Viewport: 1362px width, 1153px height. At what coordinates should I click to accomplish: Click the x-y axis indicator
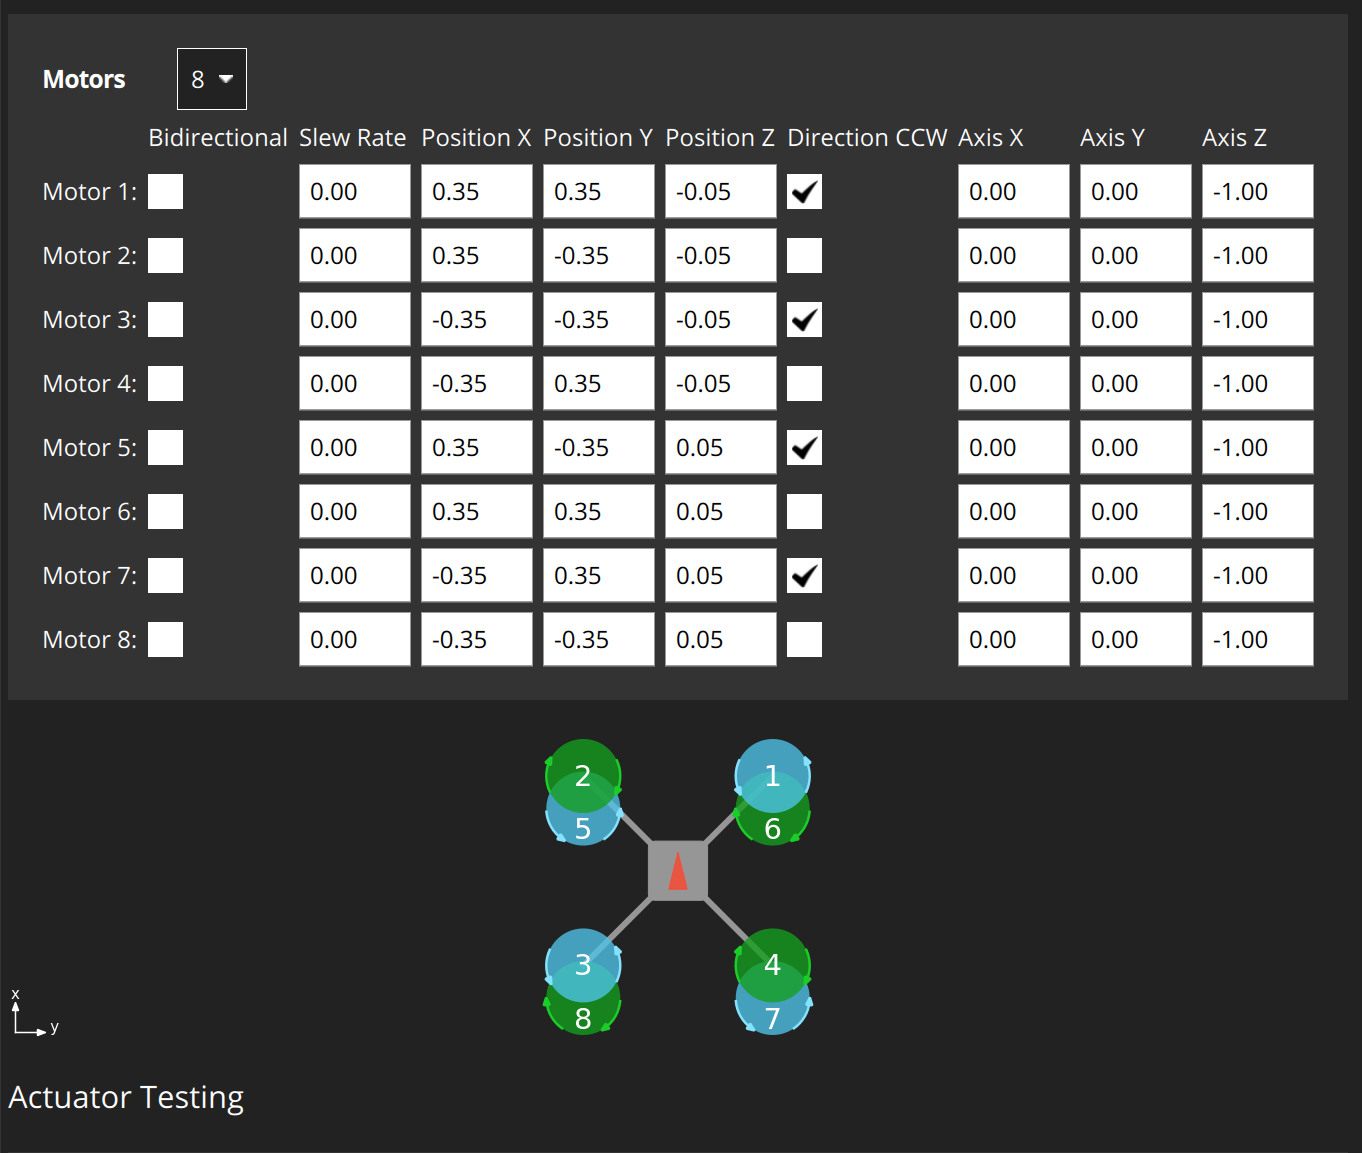point(34,1013)
